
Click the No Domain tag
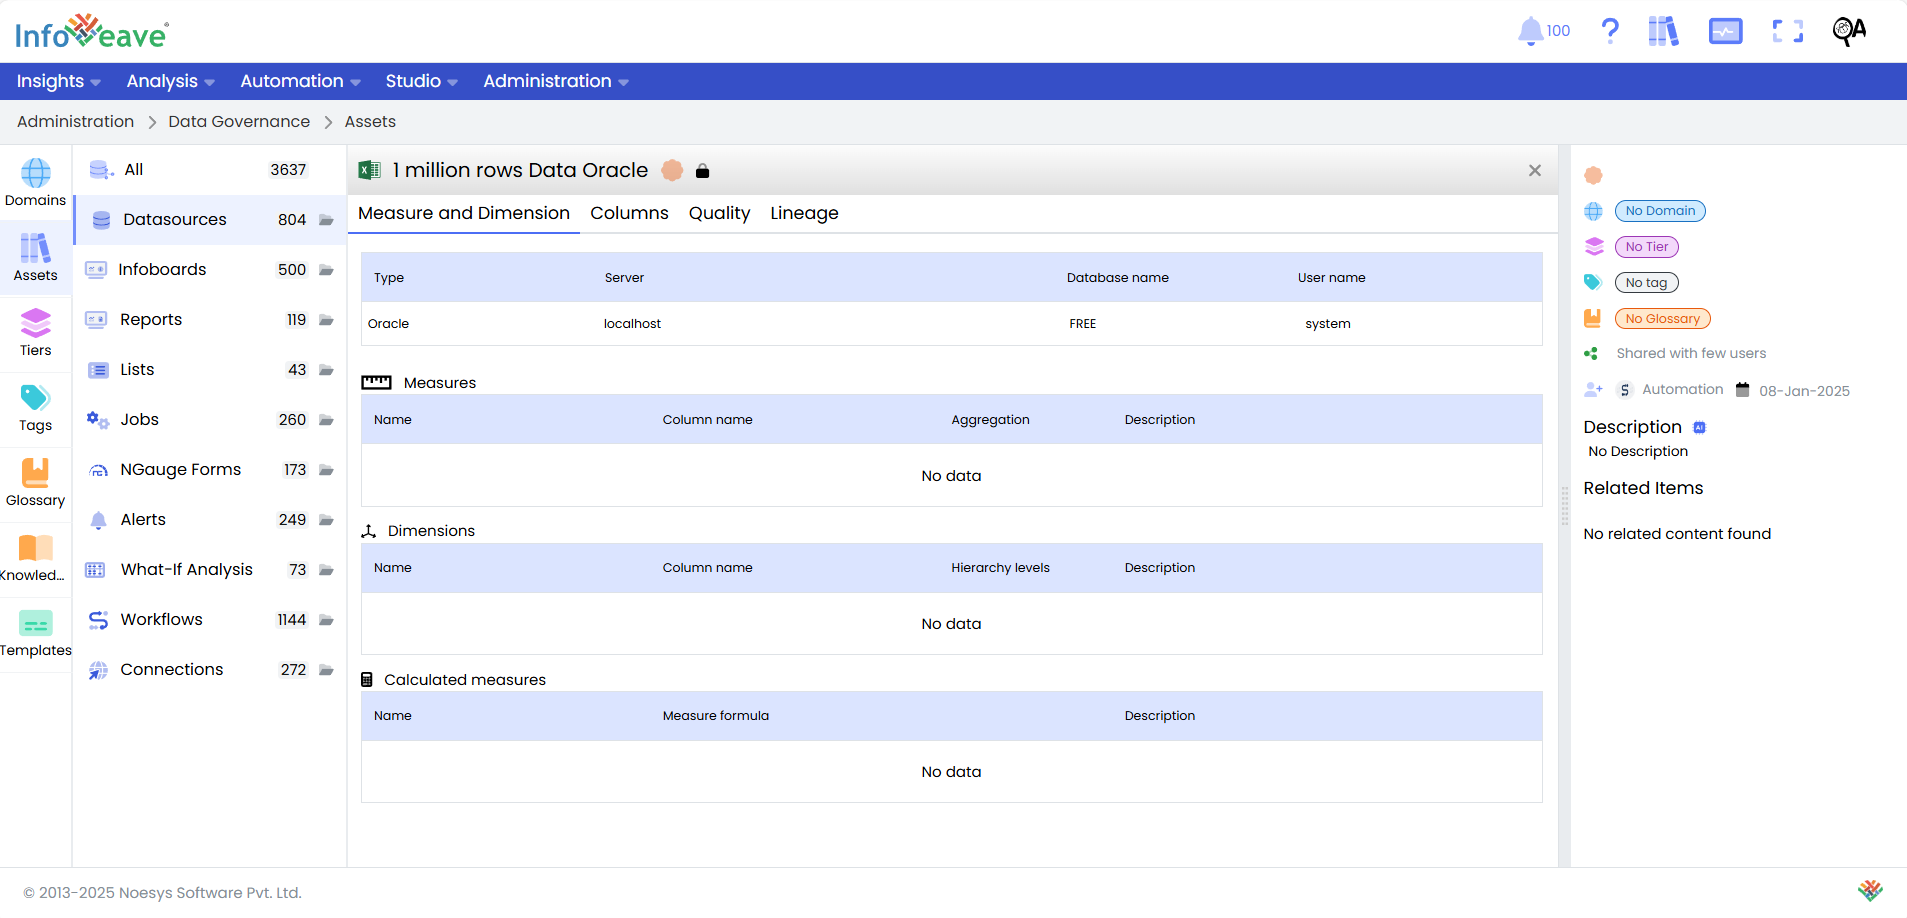(x=1660, y=211)
